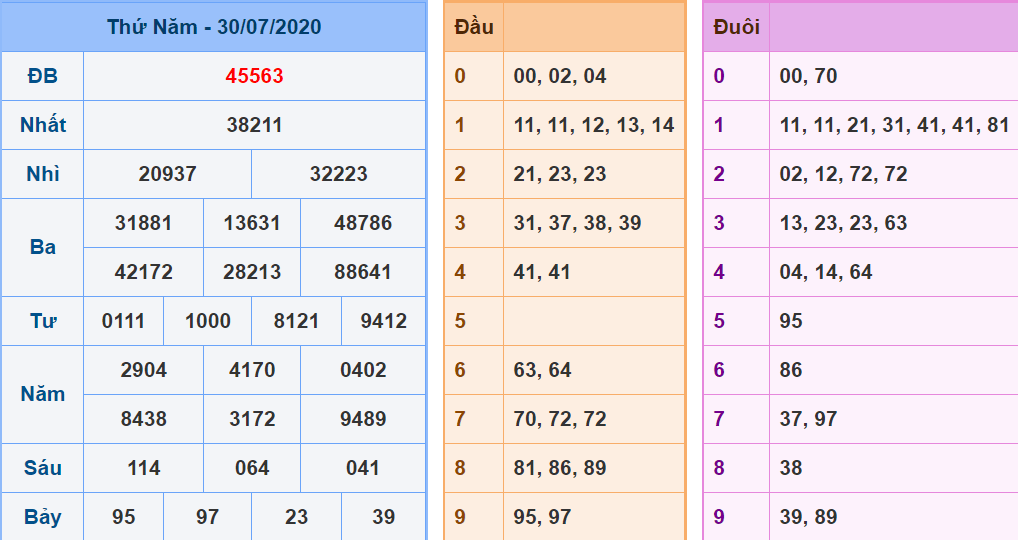Screen dimensions: 1018x540
Task: Click the Bảy prize row label
Action: tap(42, 517)
